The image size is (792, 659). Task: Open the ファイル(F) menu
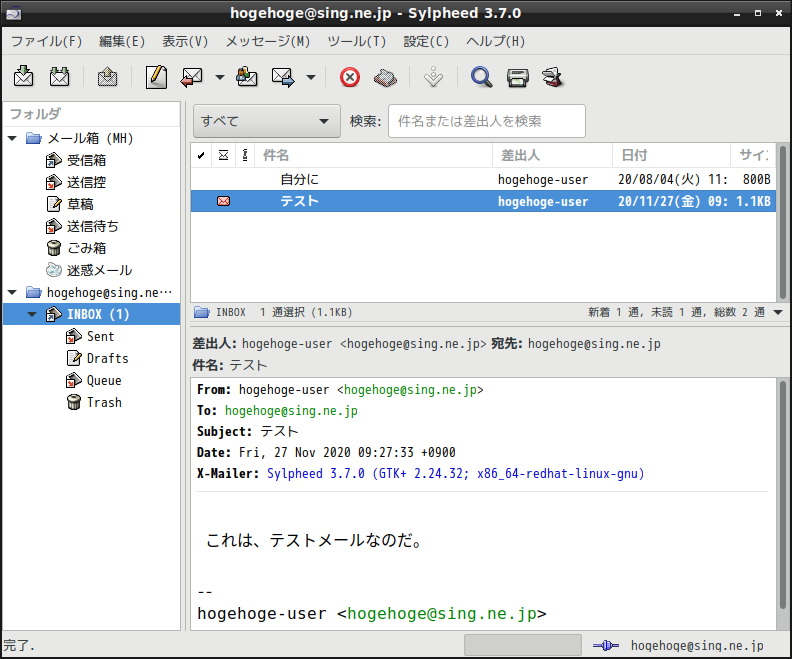point(46,41)
